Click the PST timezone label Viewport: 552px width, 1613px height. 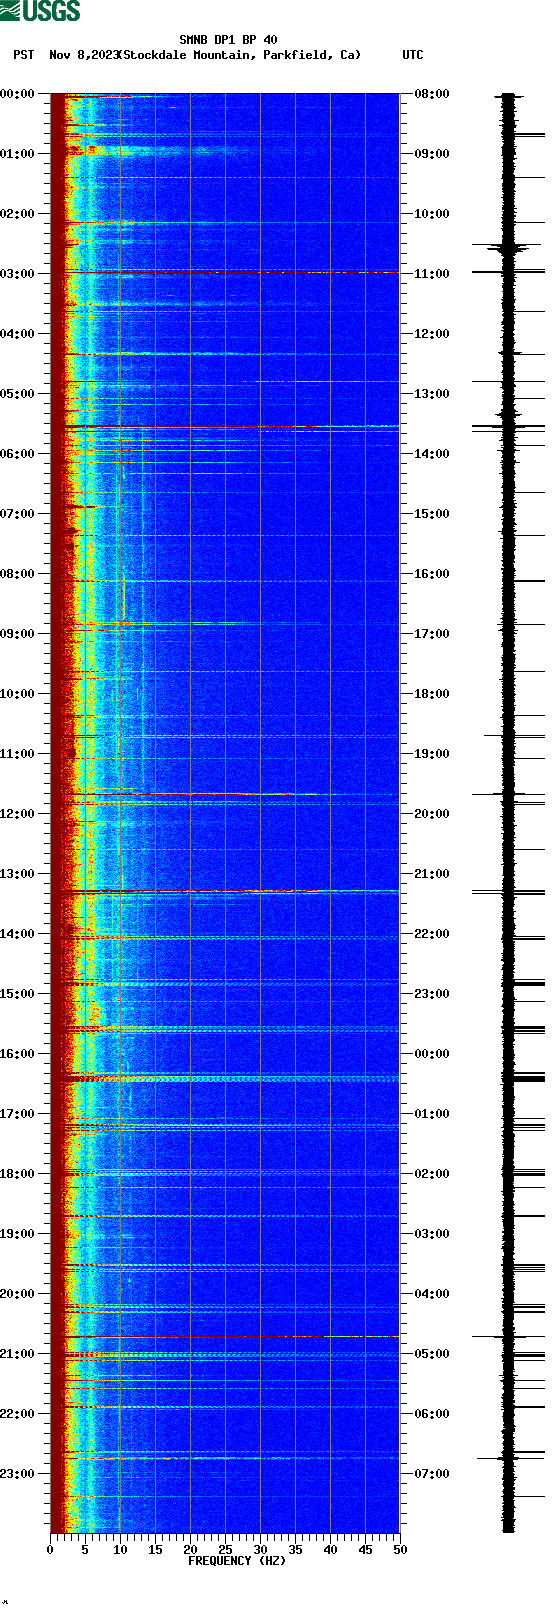click(x=24, y=55)
